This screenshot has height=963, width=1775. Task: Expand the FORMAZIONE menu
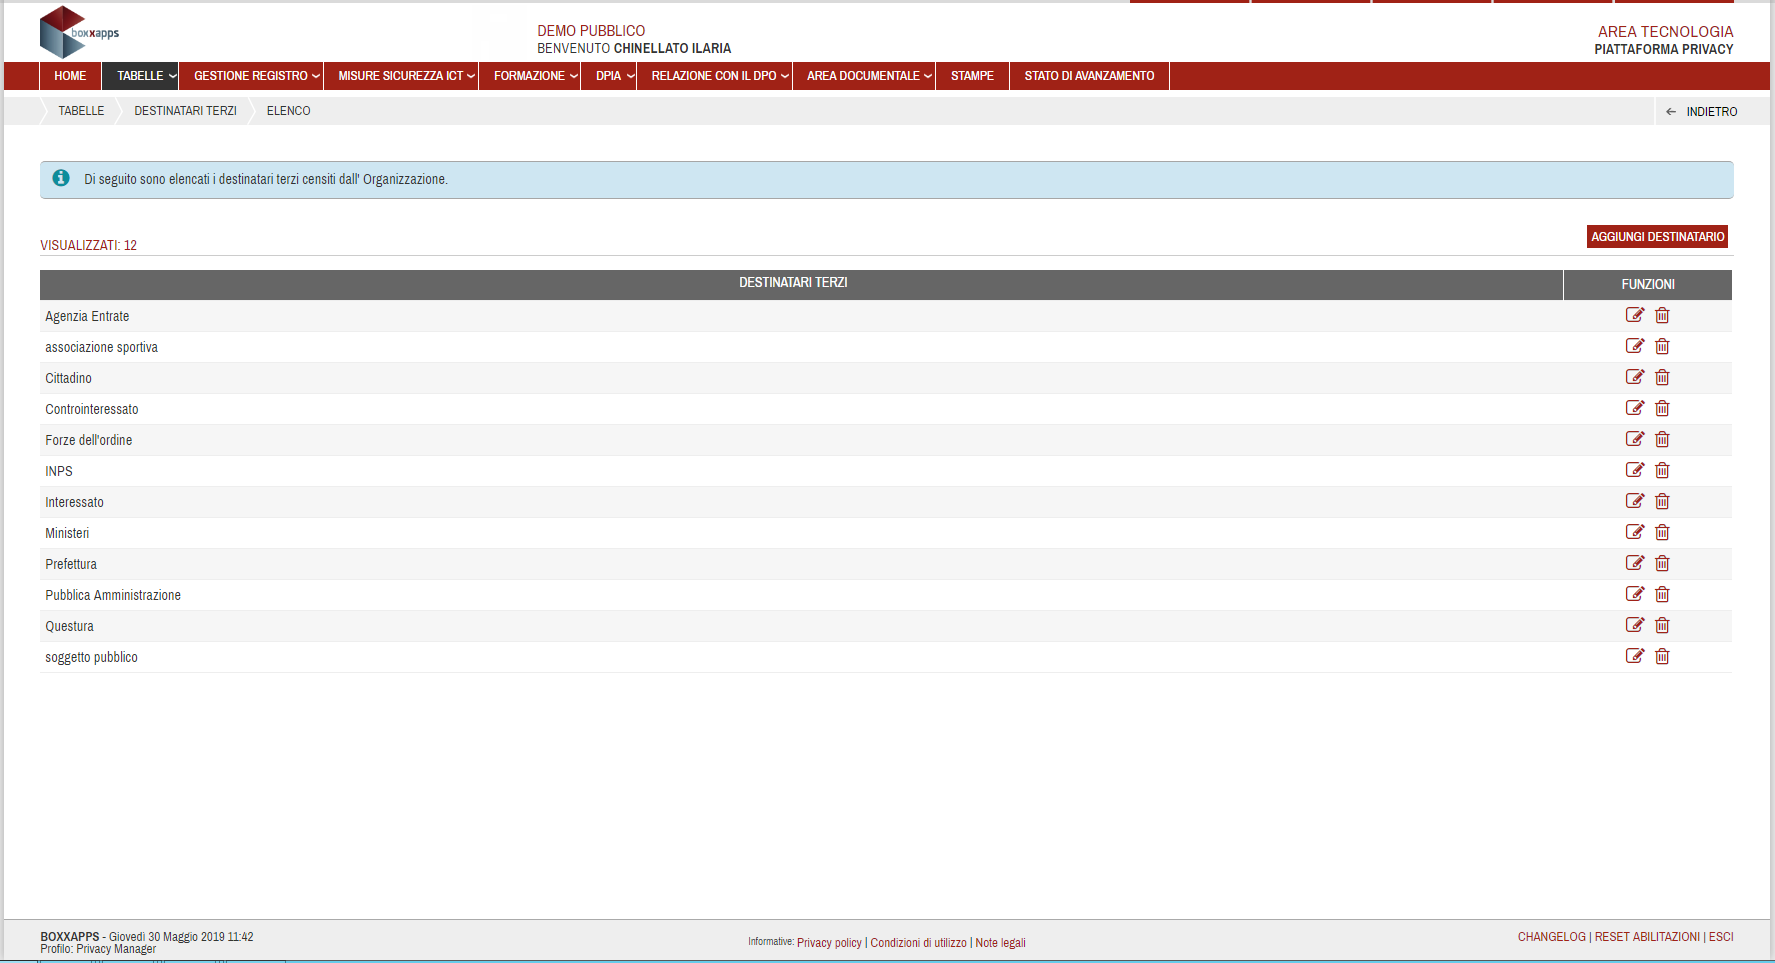coord(530,76)
